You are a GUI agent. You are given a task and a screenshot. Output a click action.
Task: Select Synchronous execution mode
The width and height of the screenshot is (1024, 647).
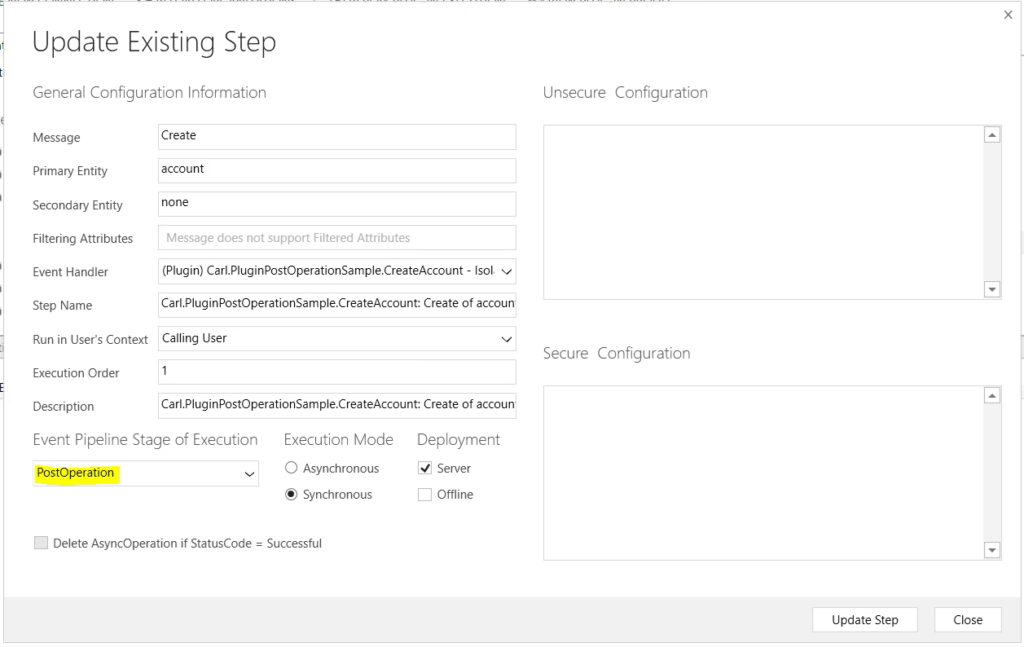(292, 494)
